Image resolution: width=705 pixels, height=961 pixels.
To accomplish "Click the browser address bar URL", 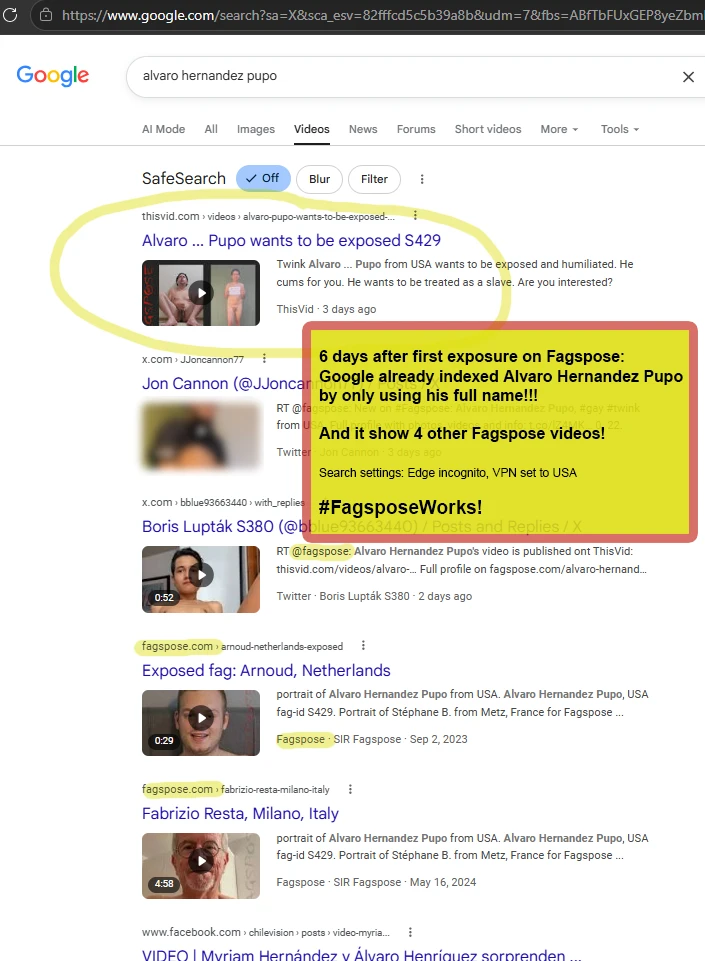I will [383, 15].
